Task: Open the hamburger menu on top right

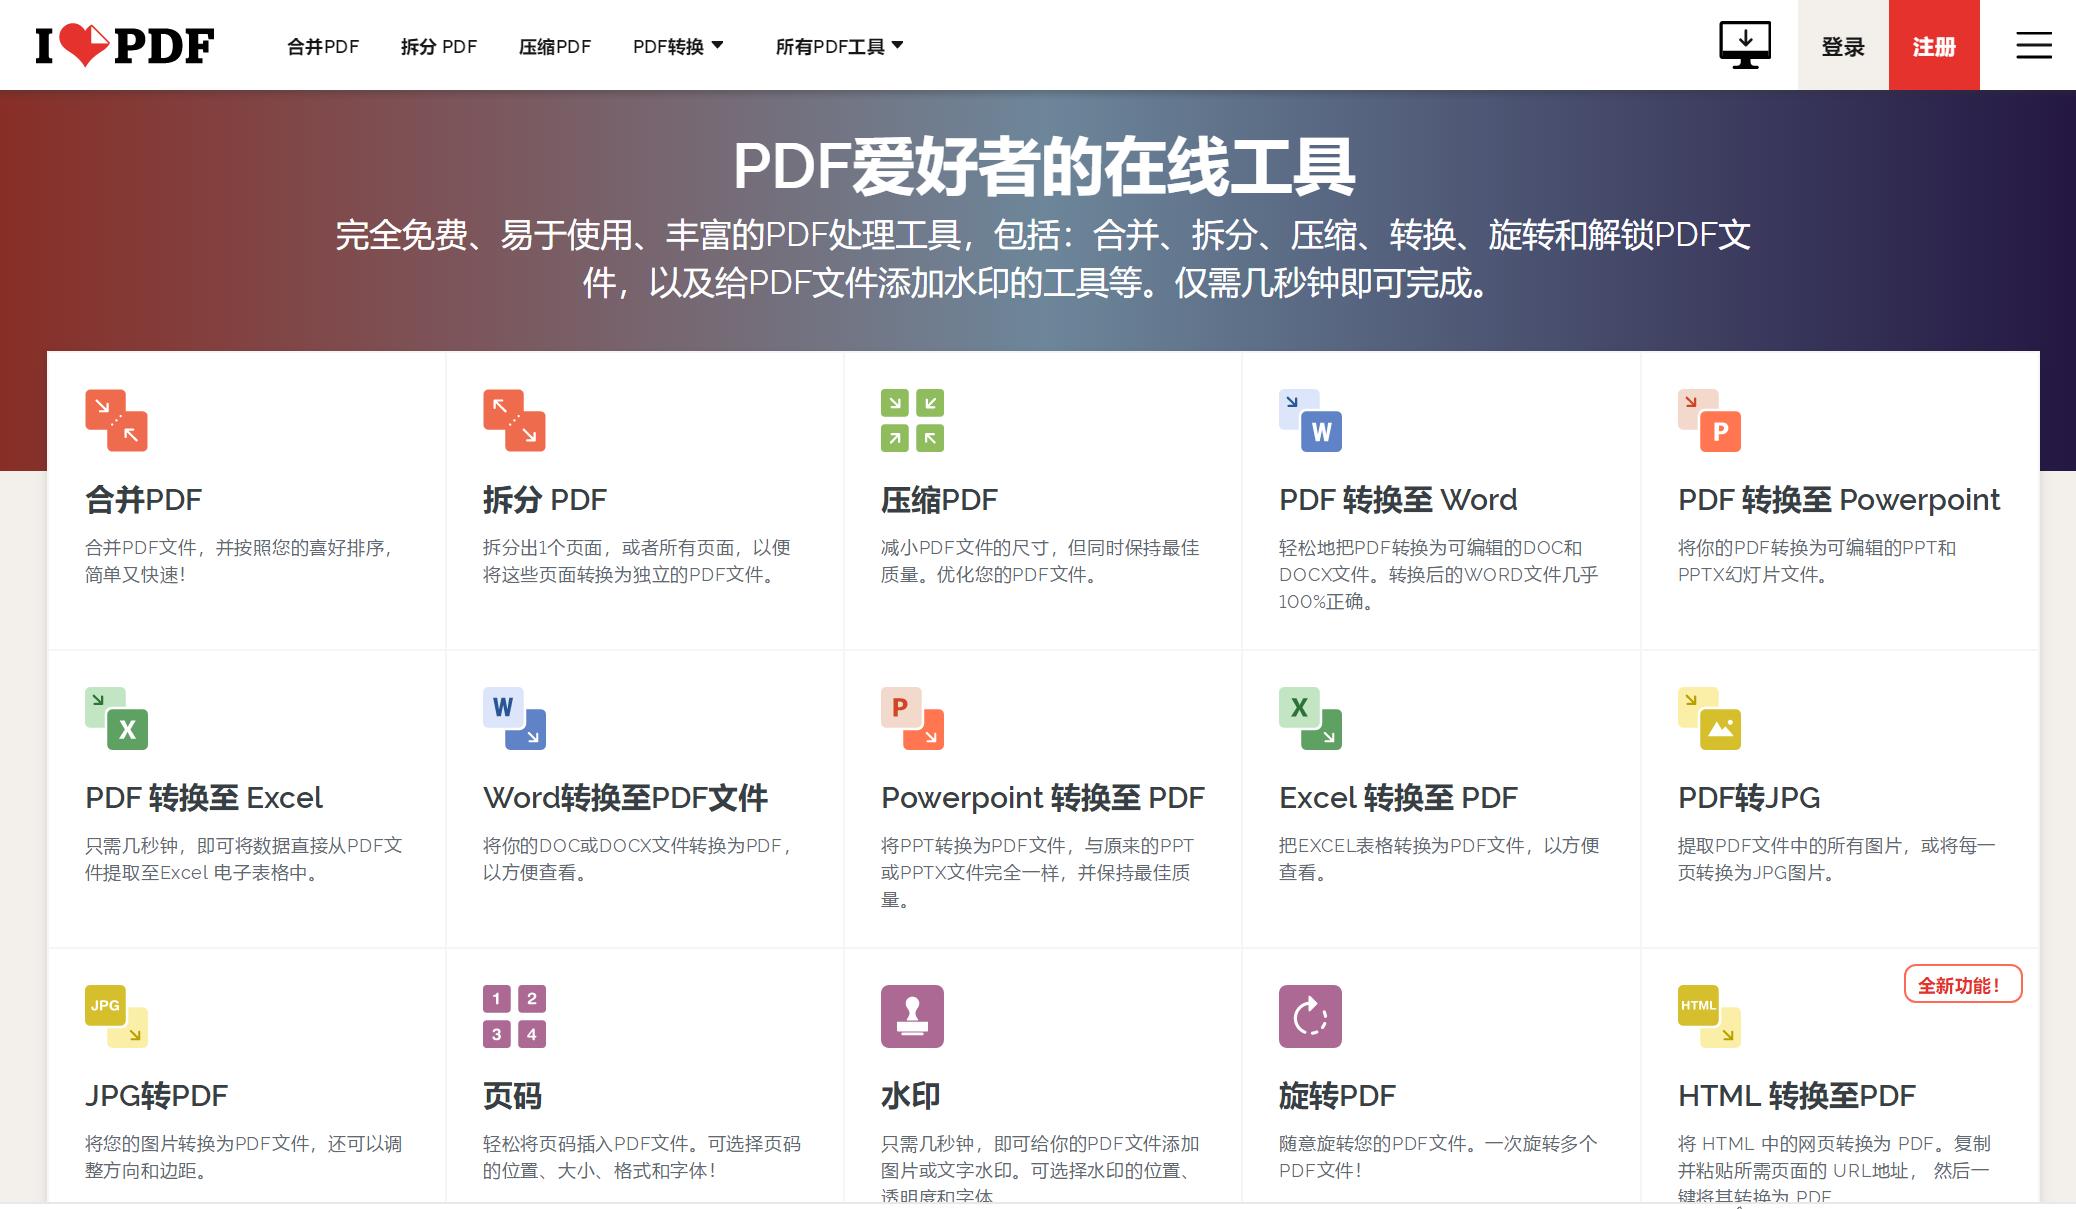Action: (2032, 45)
